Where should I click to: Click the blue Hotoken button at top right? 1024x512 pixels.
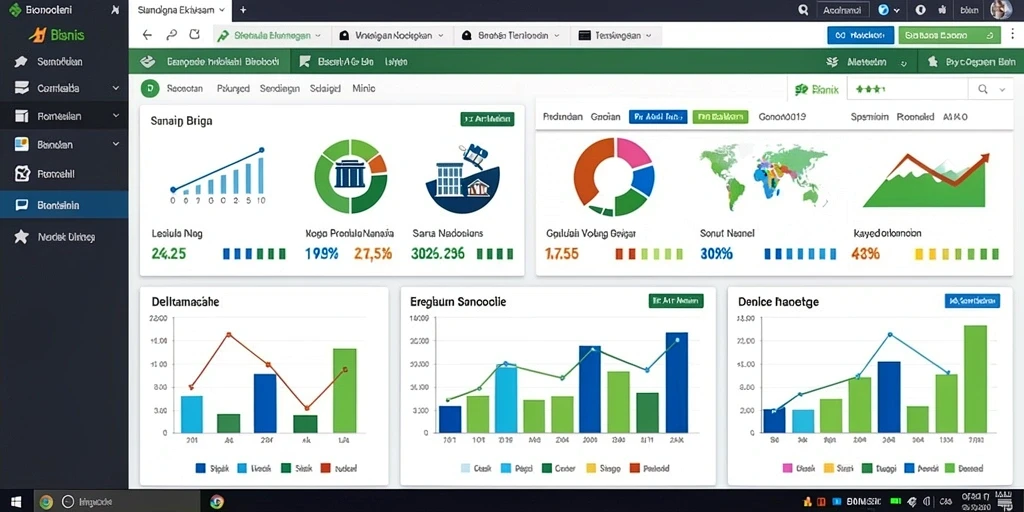pyautogui.click(x=860, y=35)
